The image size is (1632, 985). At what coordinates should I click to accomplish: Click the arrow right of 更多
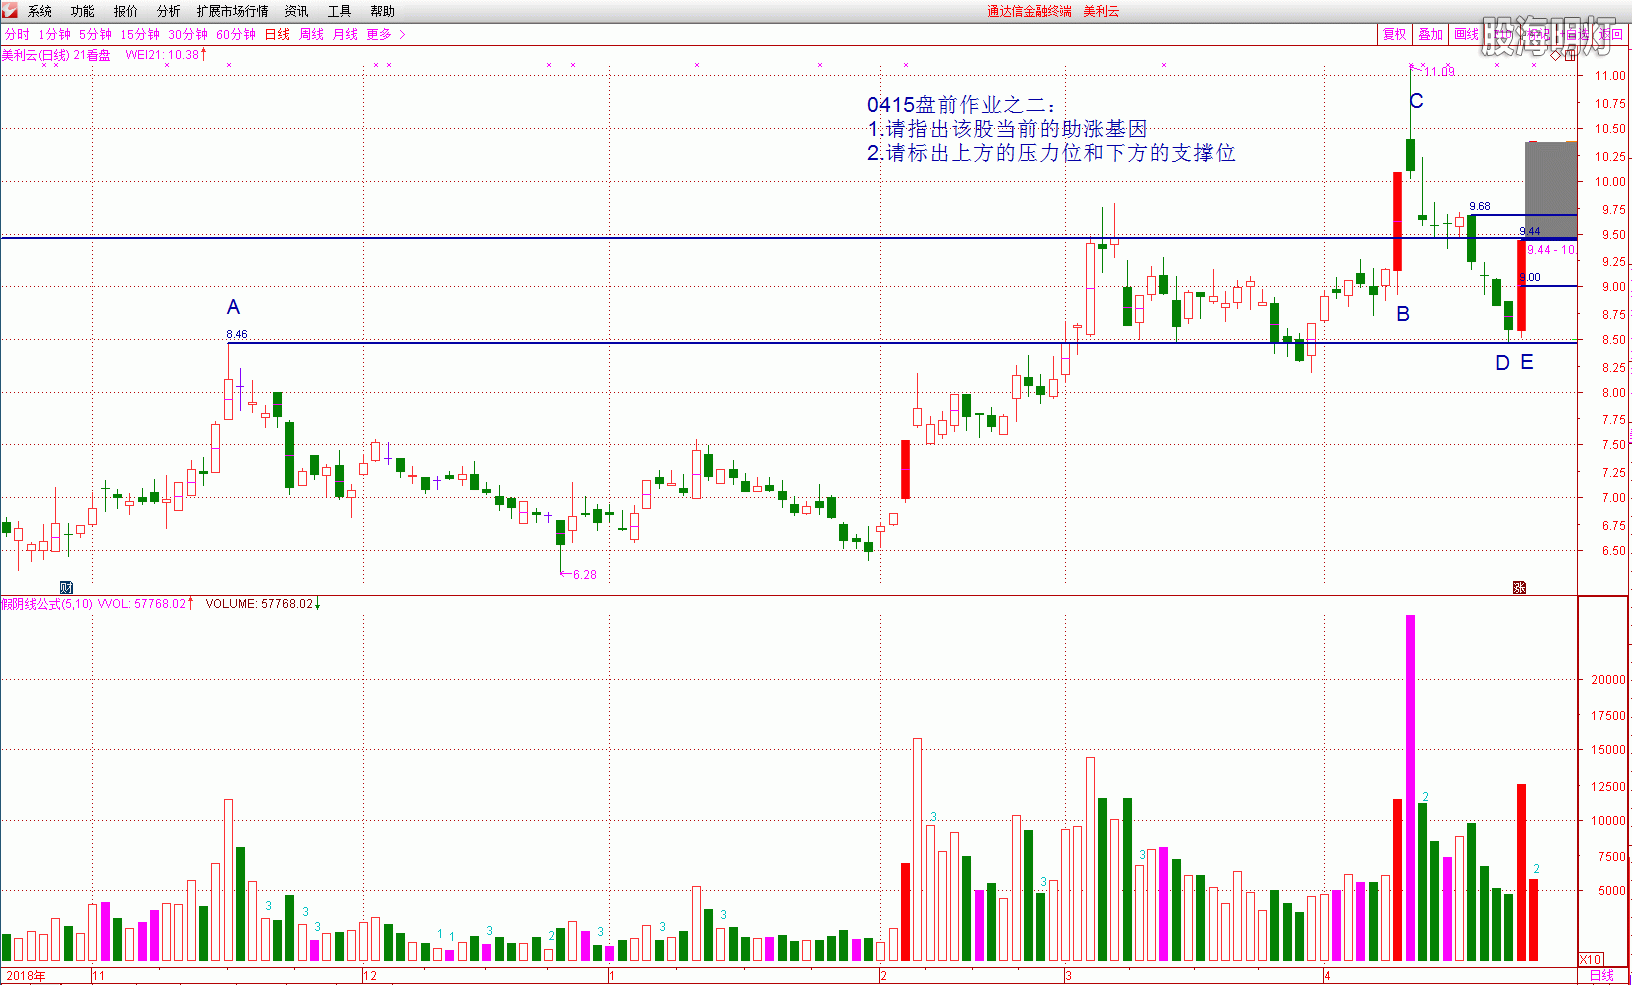tap(402, 34)
